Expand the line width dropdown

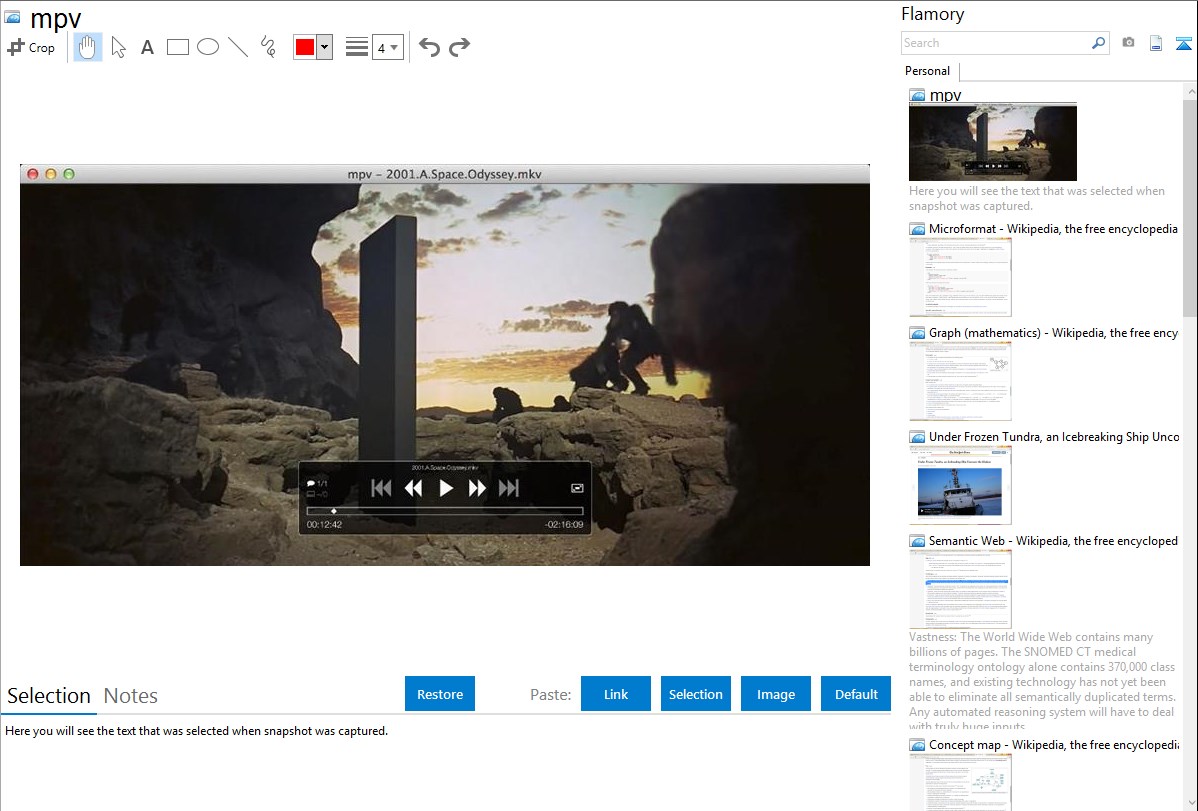tap(388, 47)
